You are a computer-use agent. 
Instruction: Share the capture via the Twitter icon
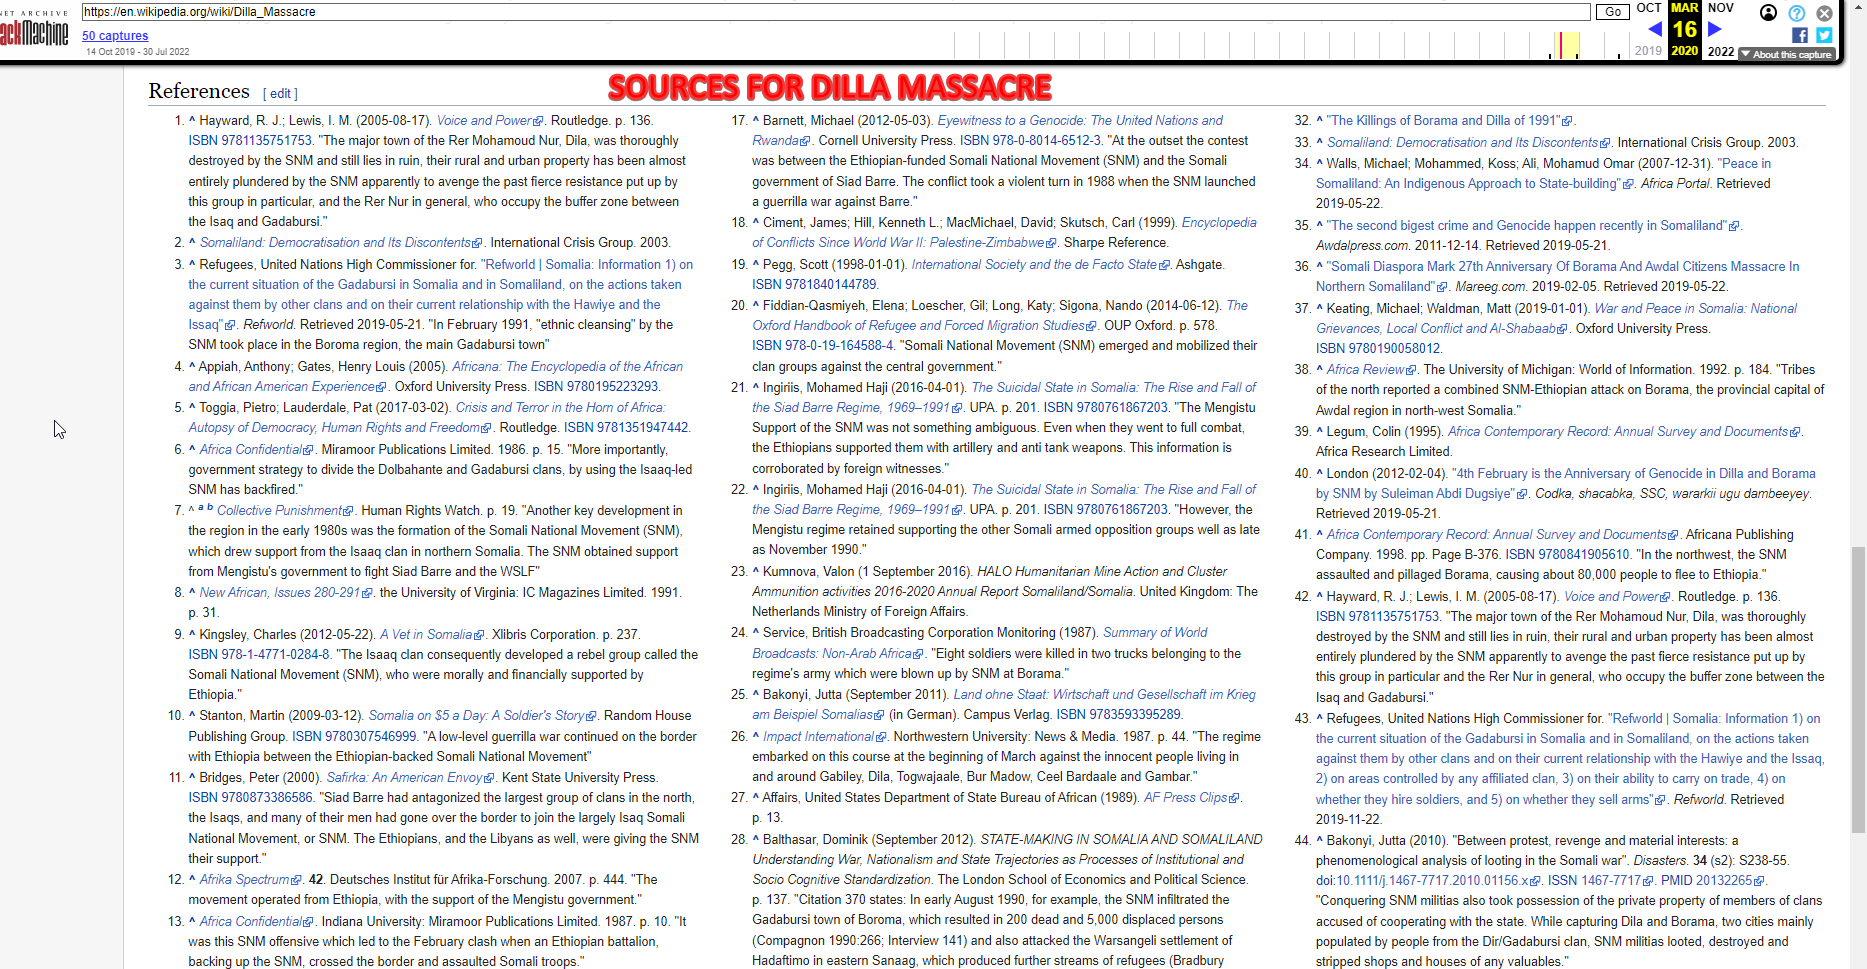1824,35
